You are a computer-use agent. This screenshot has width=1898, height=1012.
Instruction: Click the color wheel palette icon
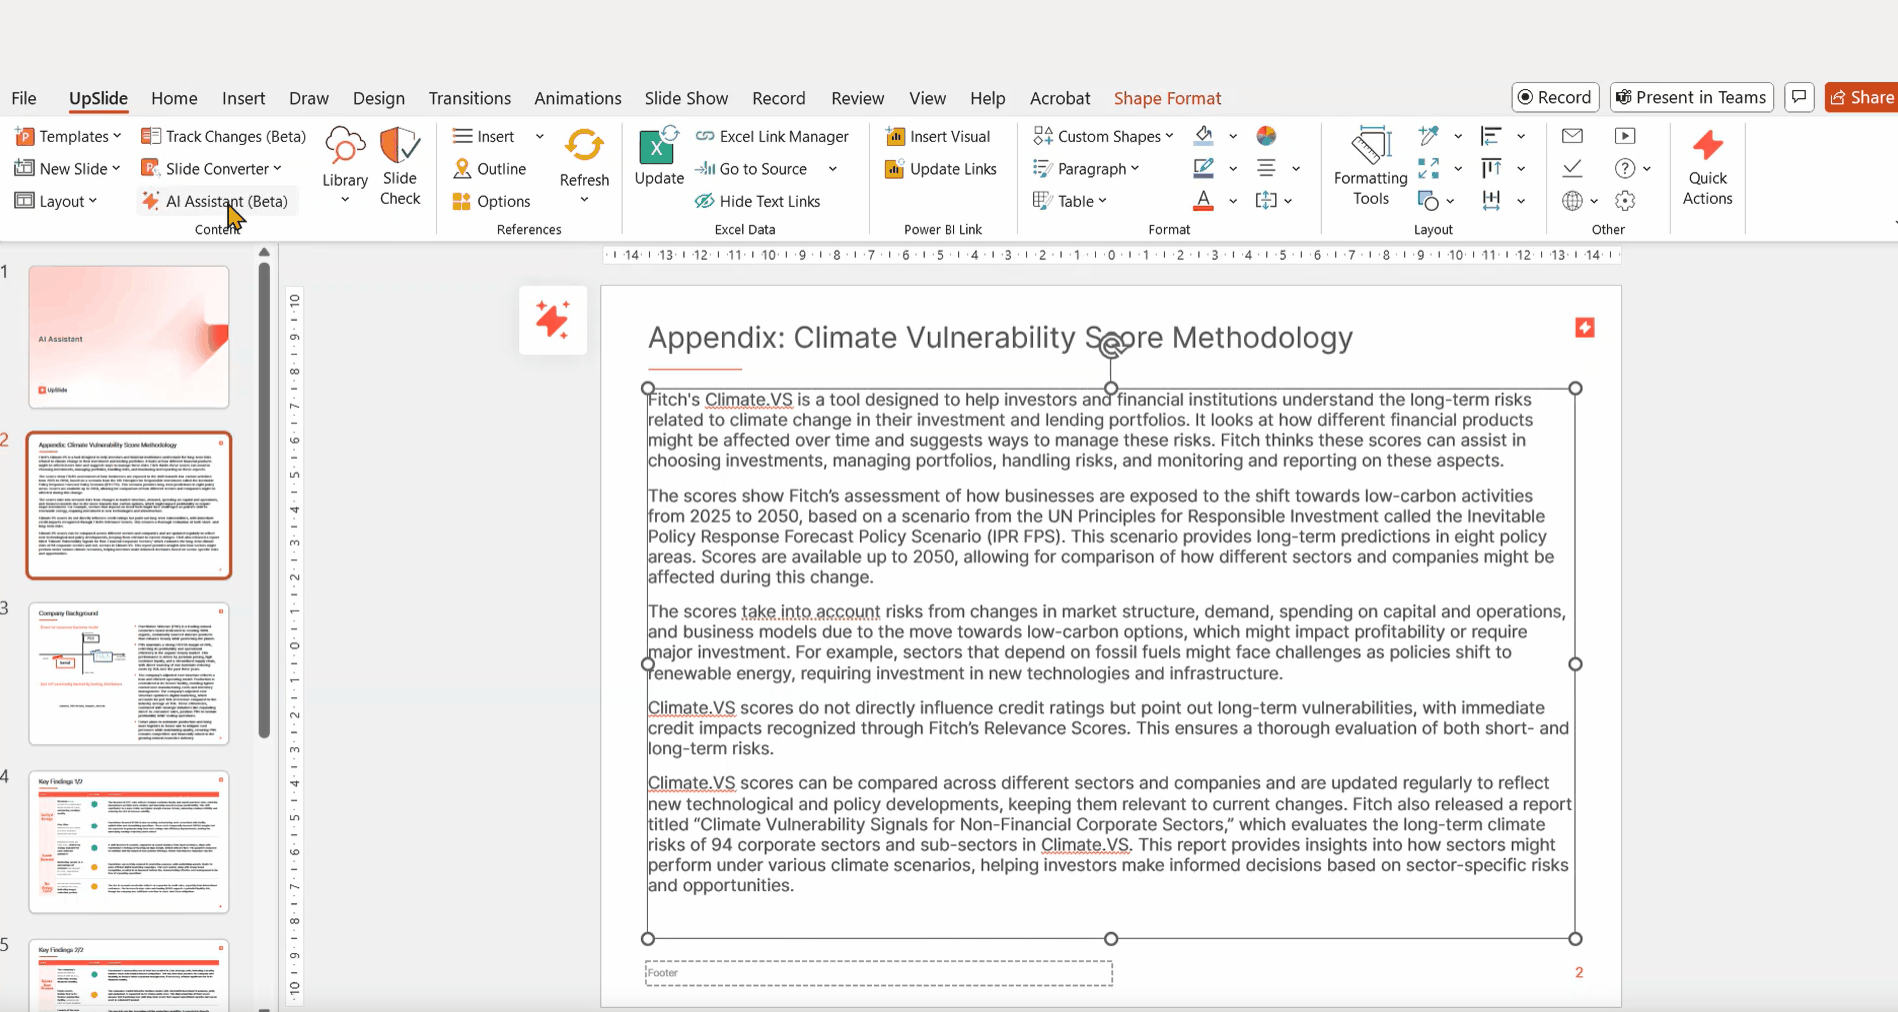click(1266, 136)
